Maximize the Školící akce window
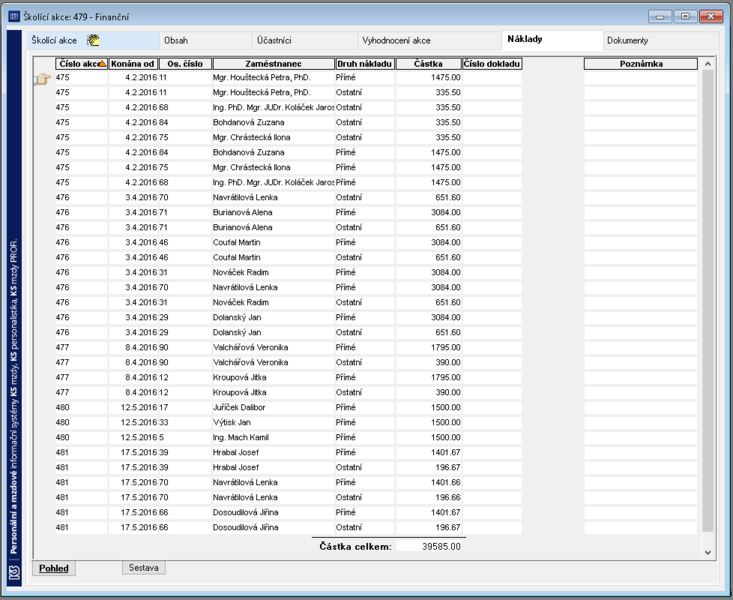Viewport: 733px width, 600px height. (685, 16)
